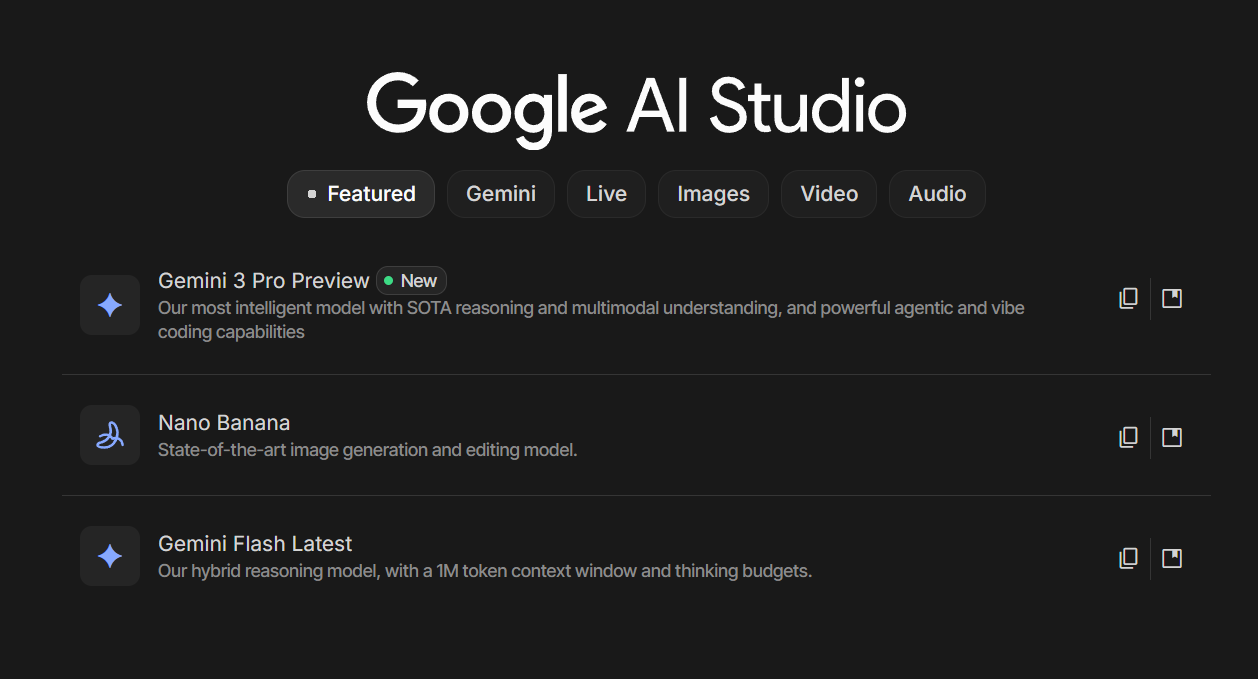
Task: Show the Images model category
Action: point(713,194)
